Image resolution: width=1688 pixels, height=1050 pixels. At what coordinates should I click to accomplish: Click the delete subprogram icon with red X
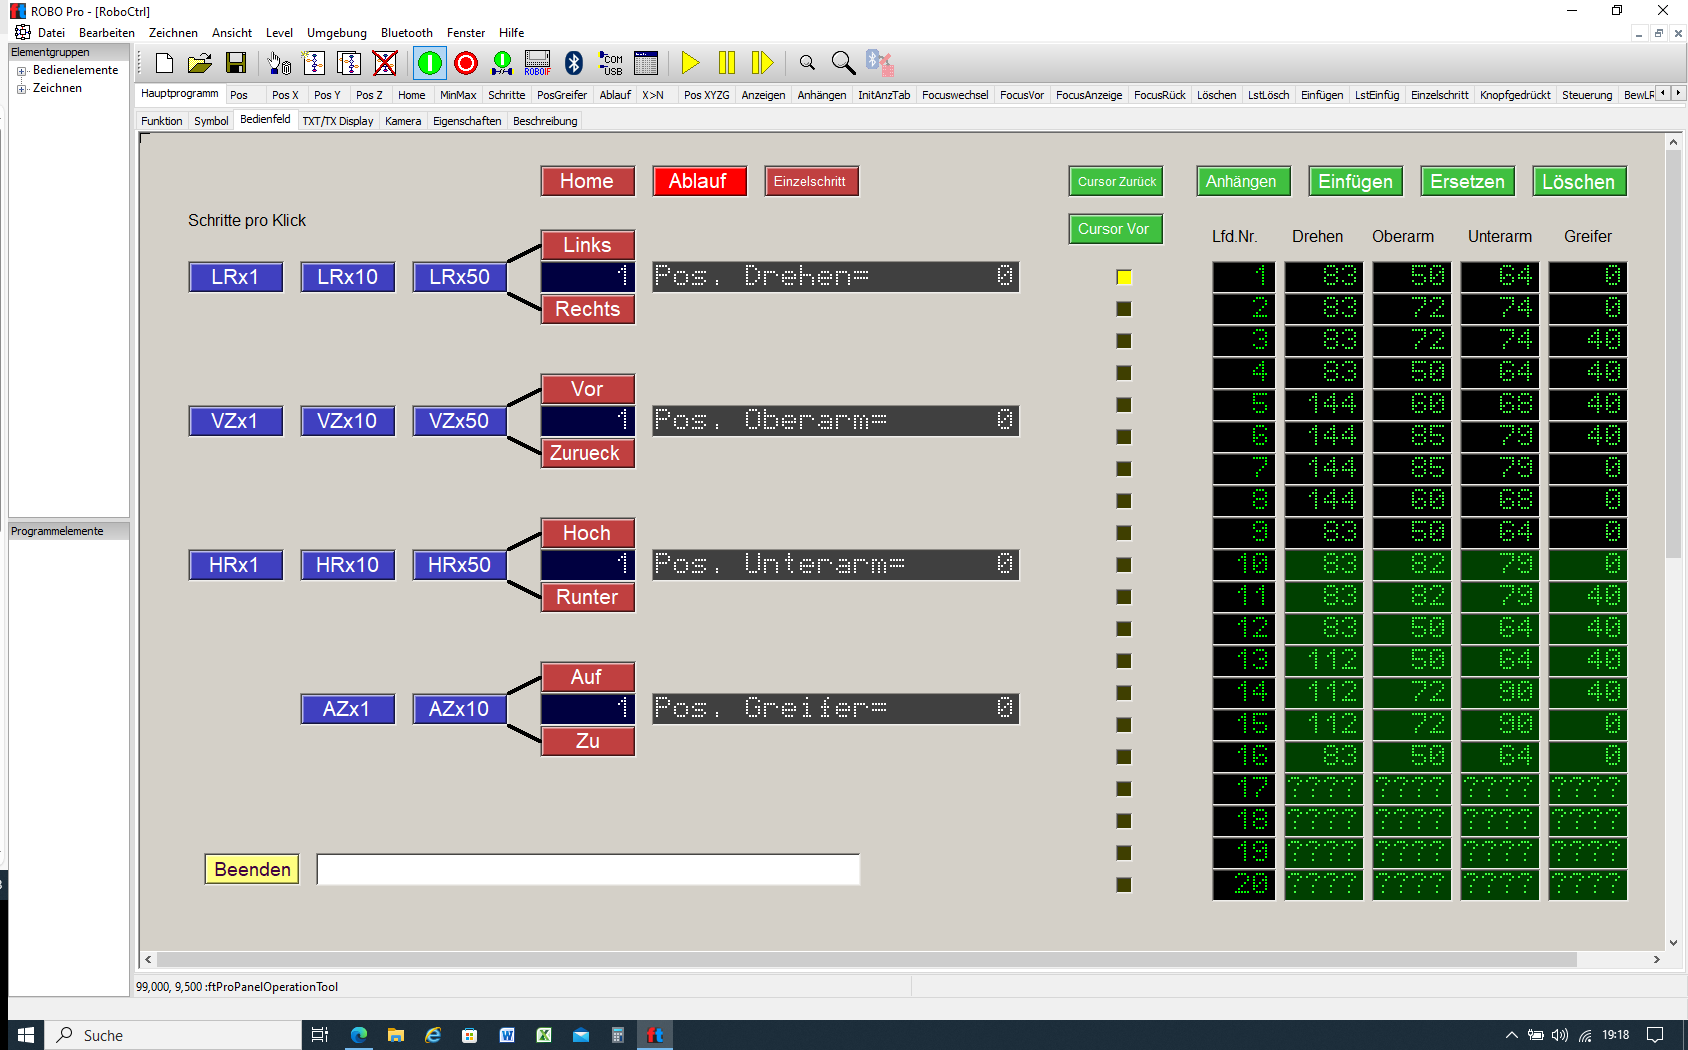point(385,63)
